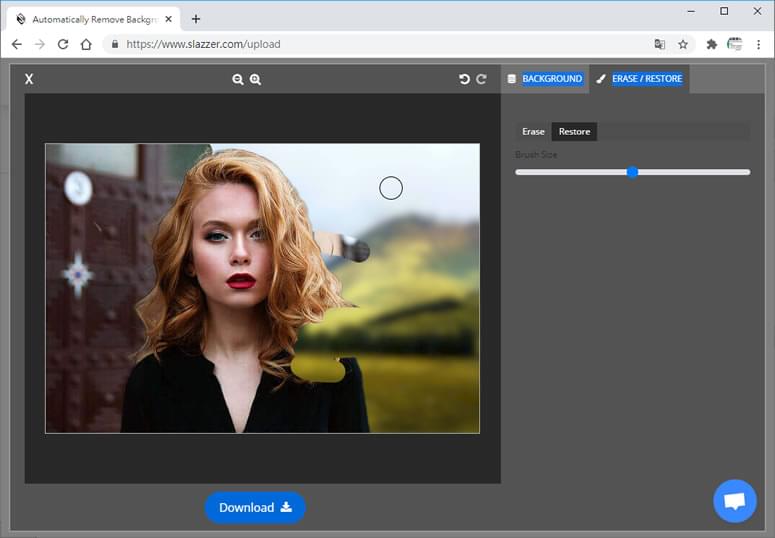Bookmark this page with the star icon
The height and width of the screenshot is (538, 775).
click(683, 45)
